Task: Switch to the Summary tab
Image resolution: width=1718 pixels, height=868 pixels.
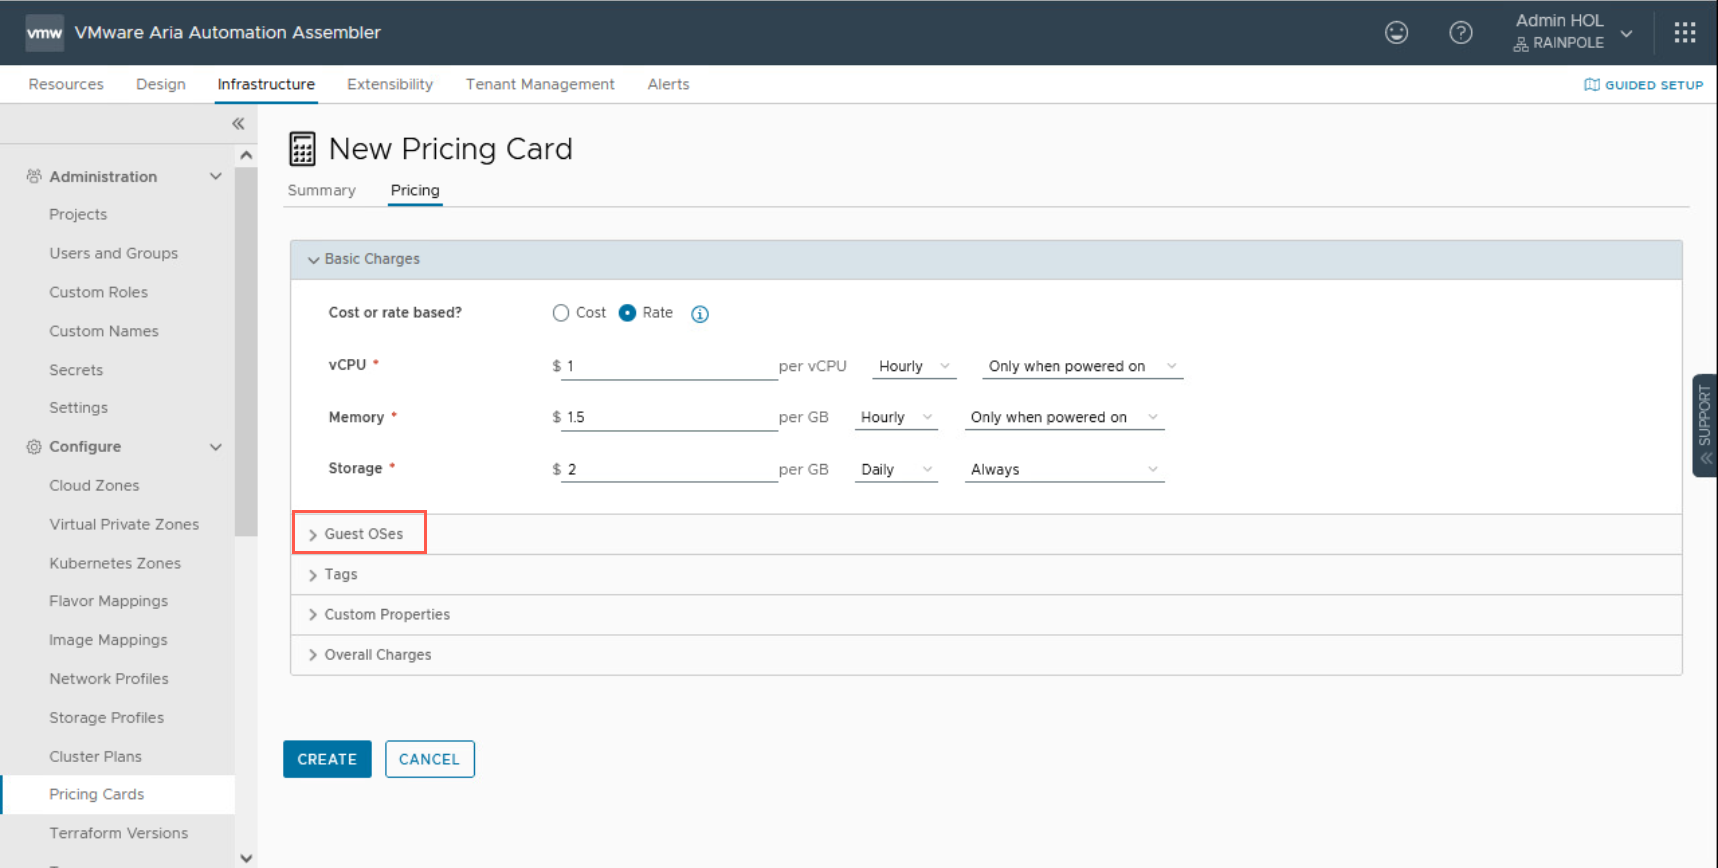Action: pos(321,191)
